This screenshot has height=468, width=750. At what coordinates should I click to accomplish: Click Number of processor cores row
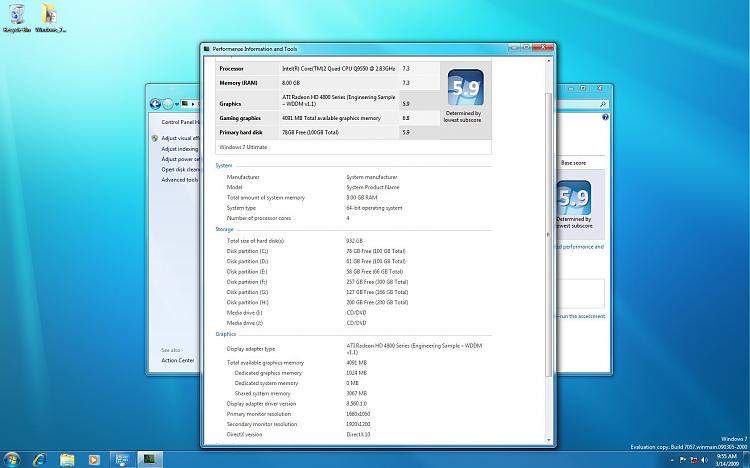[288, 218]
